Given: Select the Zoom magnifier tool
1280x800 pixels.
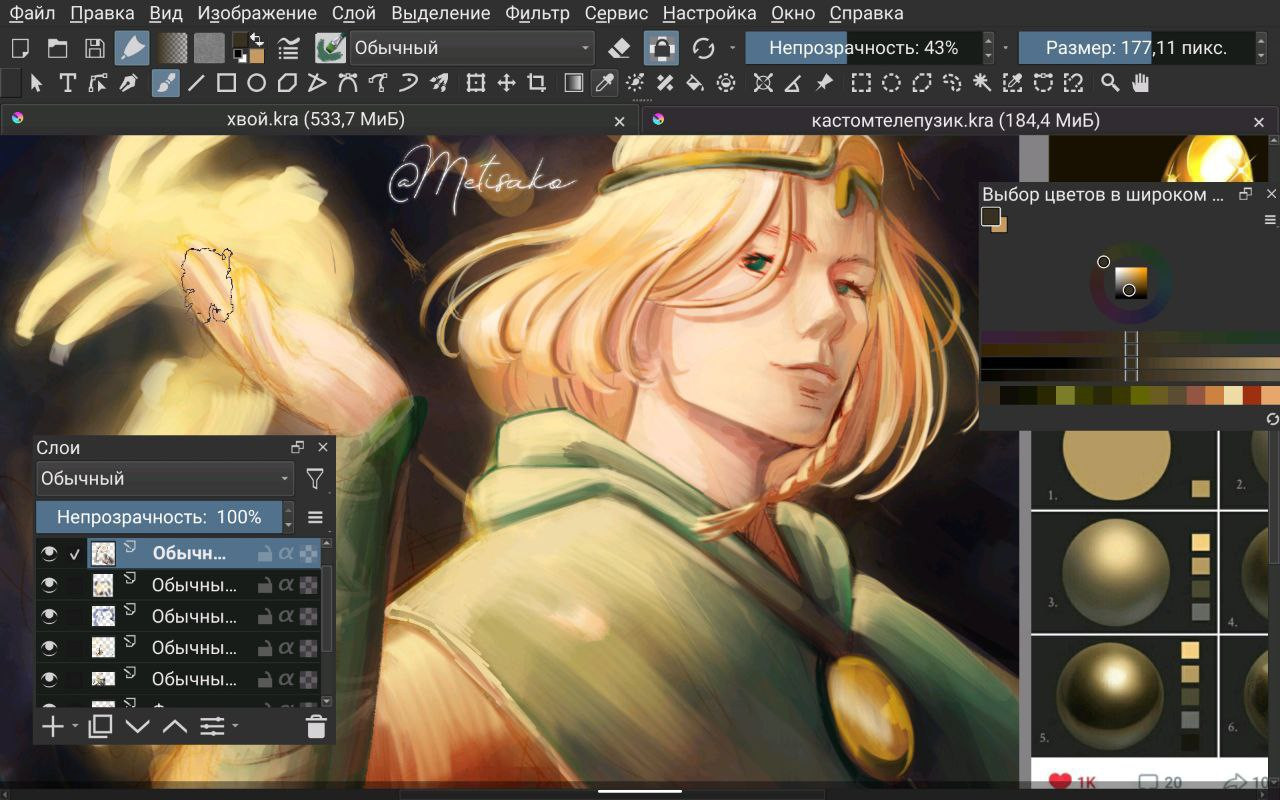Looking at the screenshot, I should pos(1110,83).
